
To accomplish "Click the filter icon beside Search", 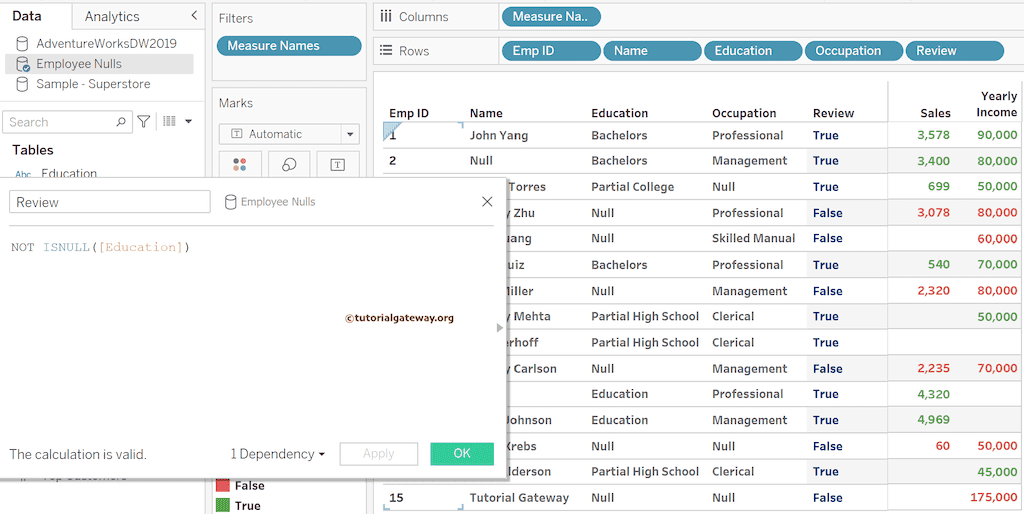I will coord(144,122).
